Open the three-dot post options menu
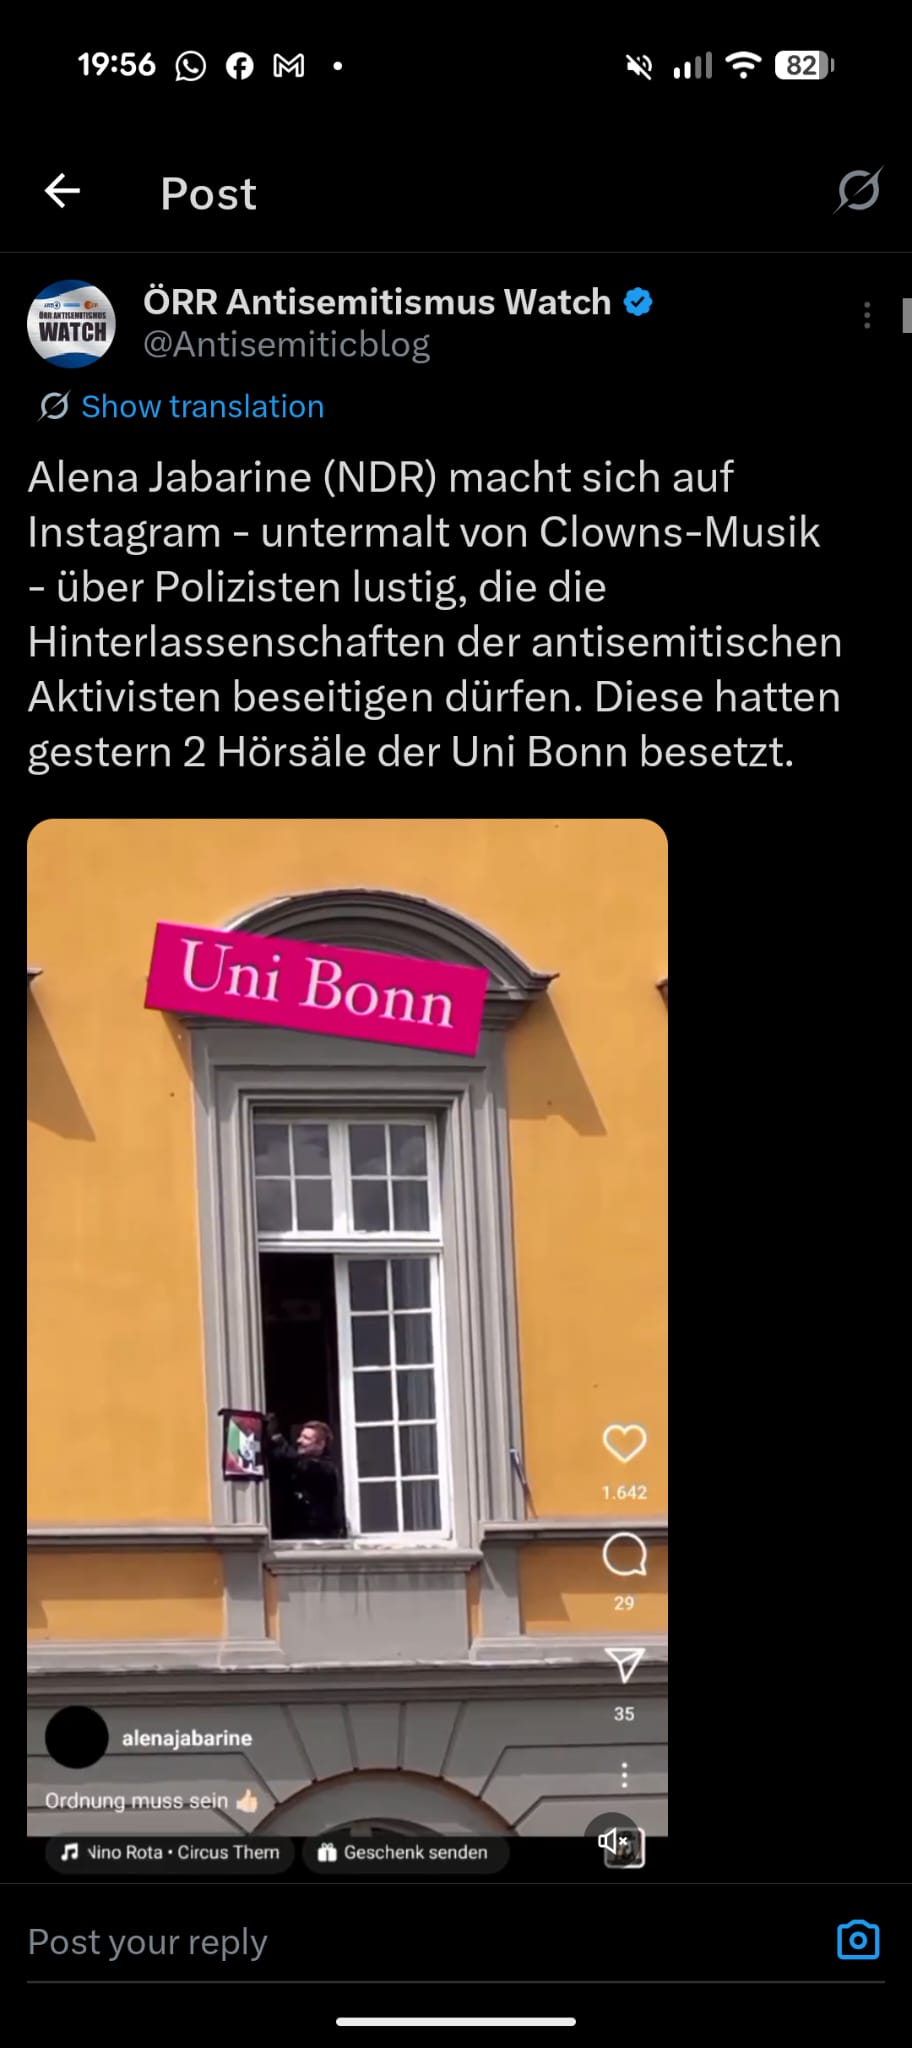The width and height of the screenshot is (912, 2048). pyautogui.click(x=867, y=316)
